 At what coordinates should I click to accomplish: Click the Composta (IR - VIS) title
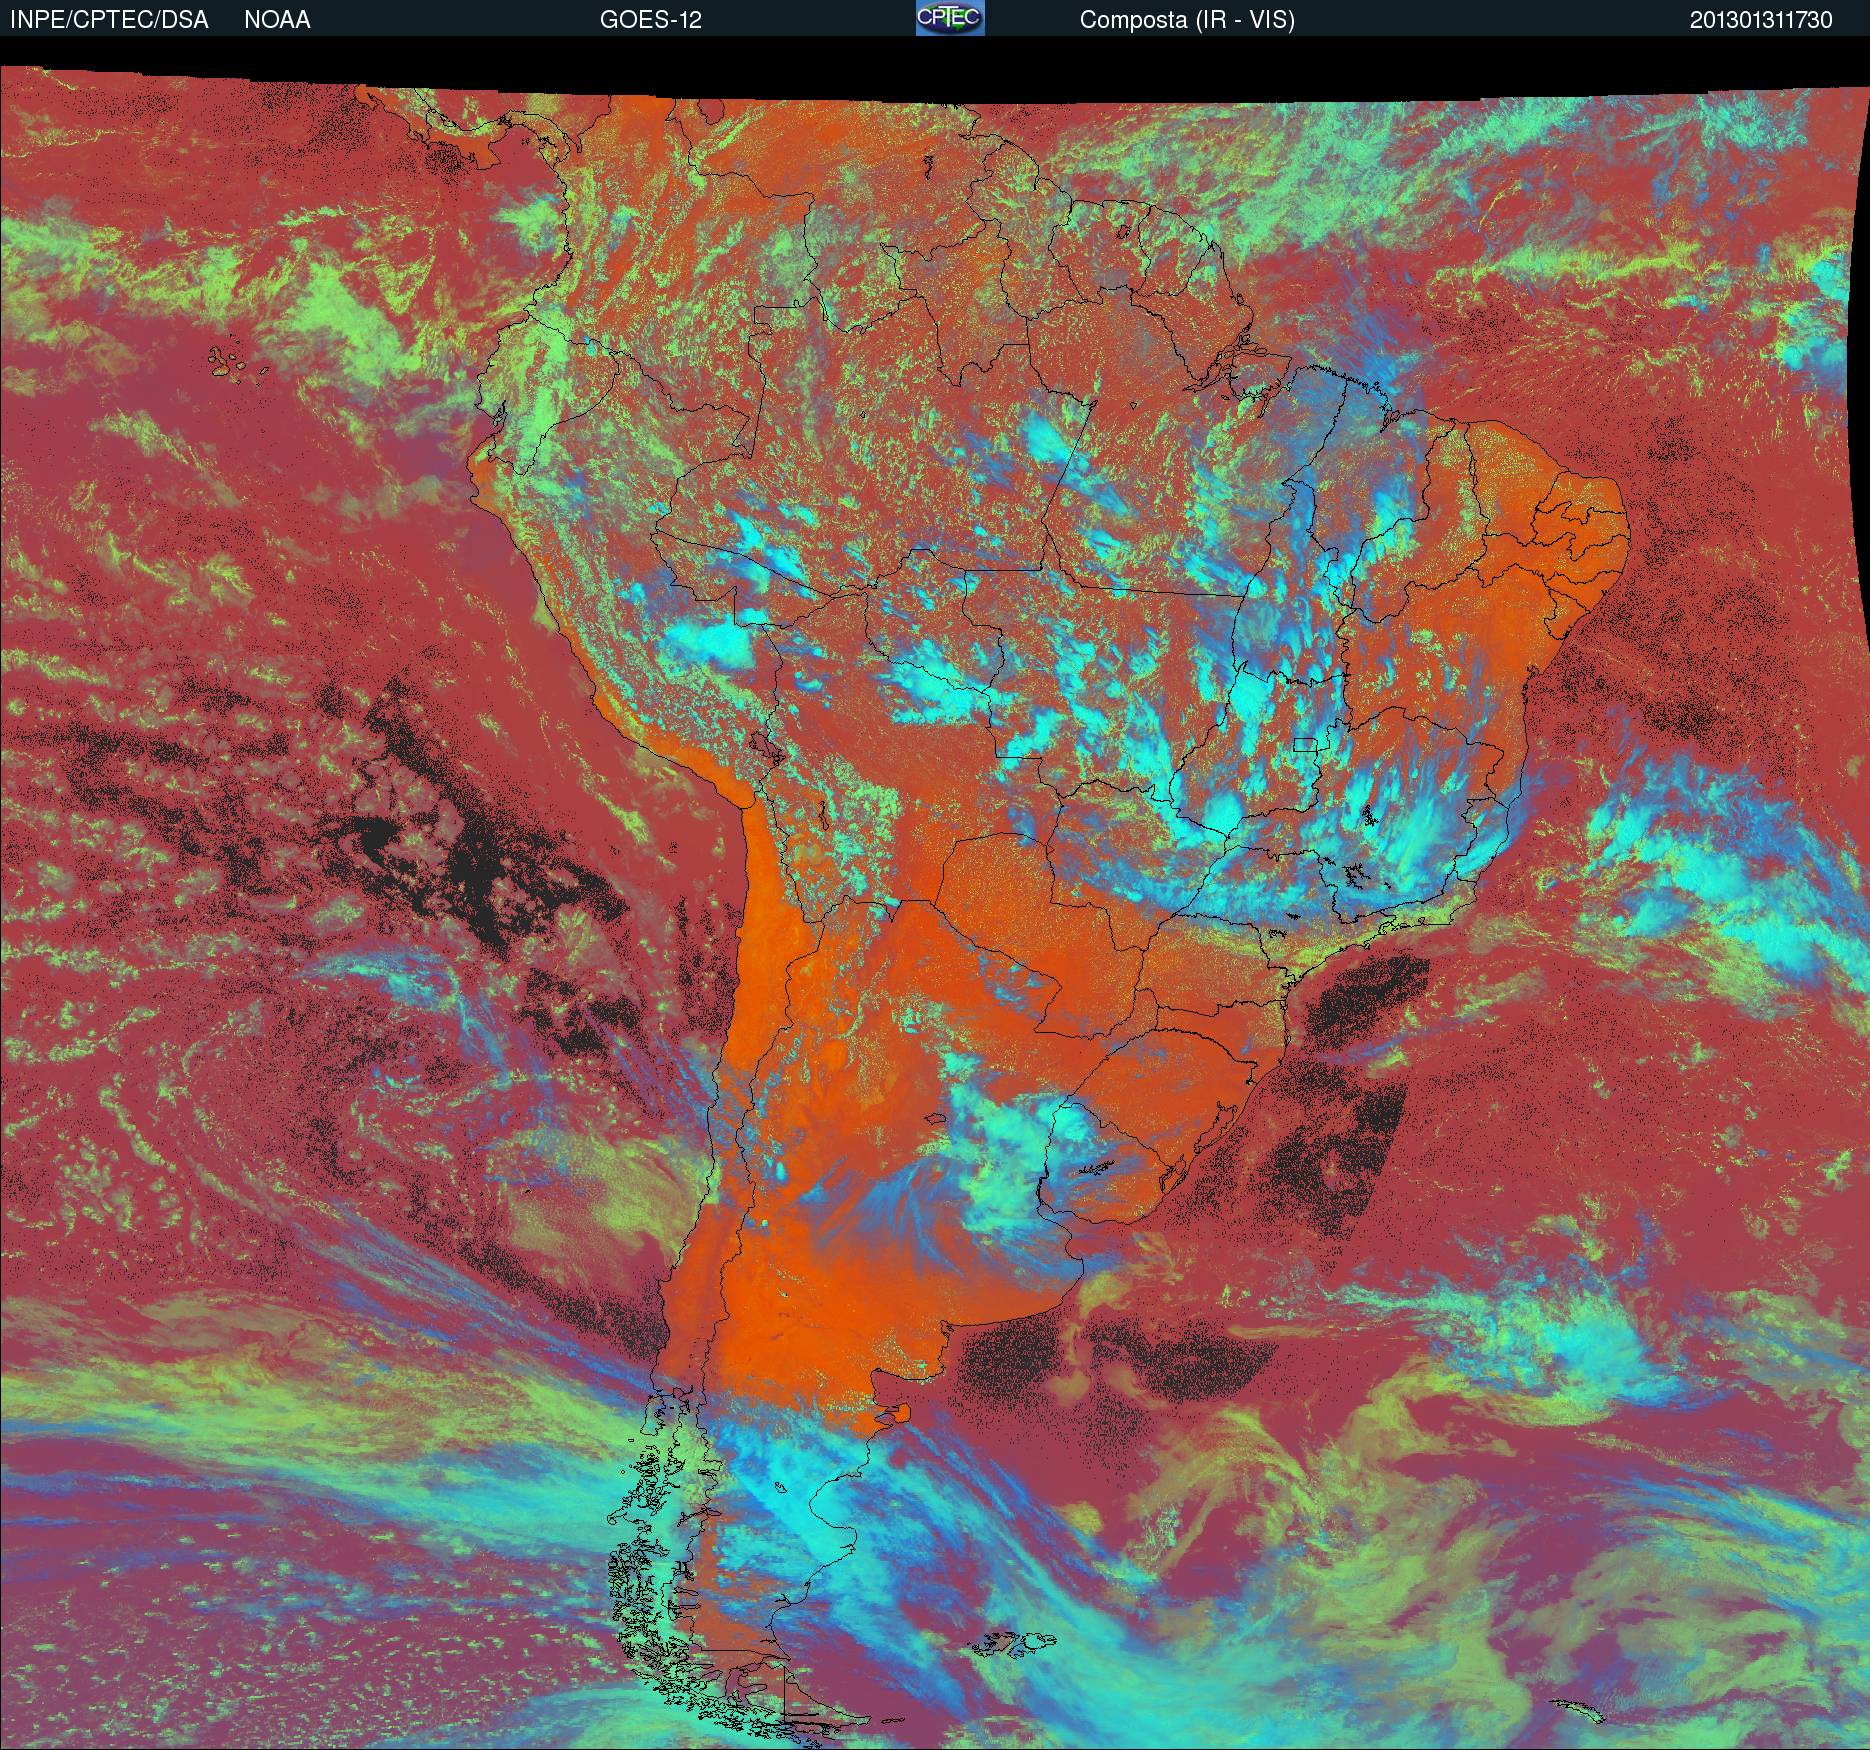(1187, 20)
